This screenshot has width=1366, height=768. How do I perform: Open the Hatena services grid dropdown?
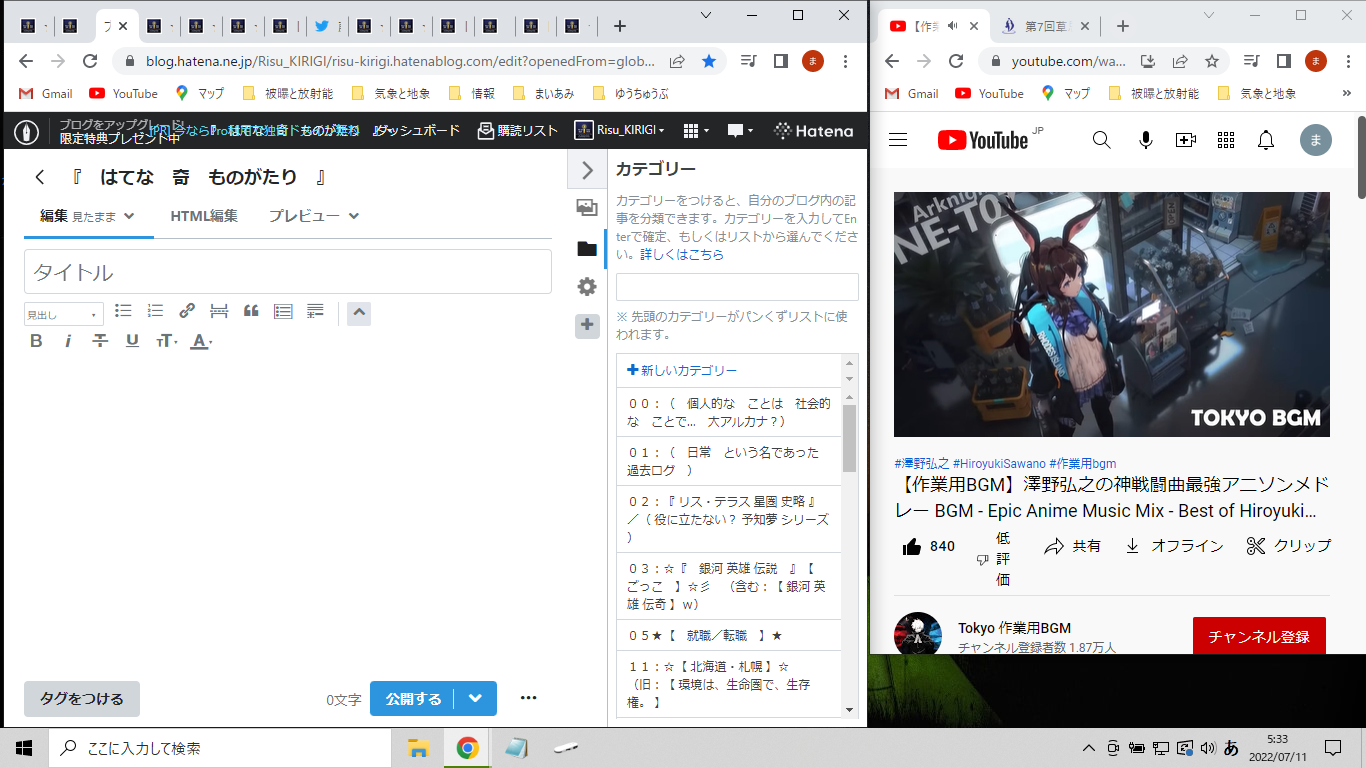pyautogui.click(x=695, y=131)
